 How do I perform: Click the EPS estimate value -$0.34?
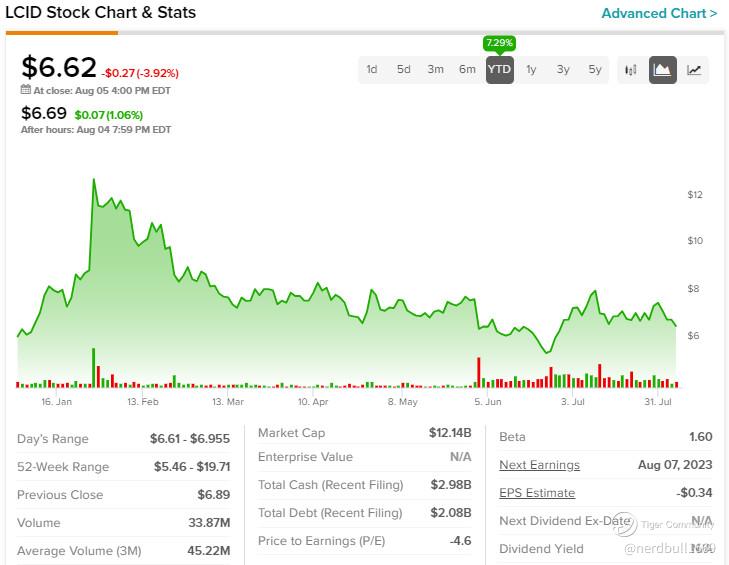(x=694, y=492)
